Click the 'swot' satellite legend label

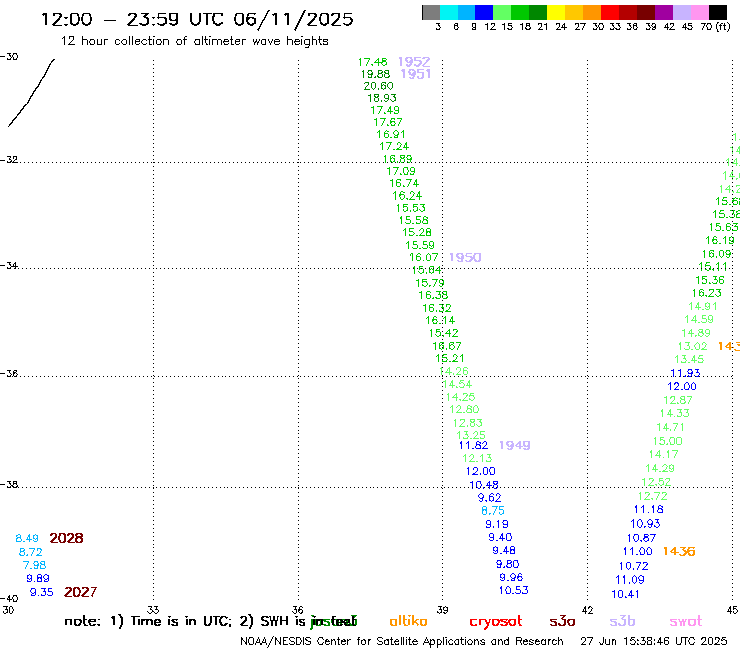coord(686,621)
